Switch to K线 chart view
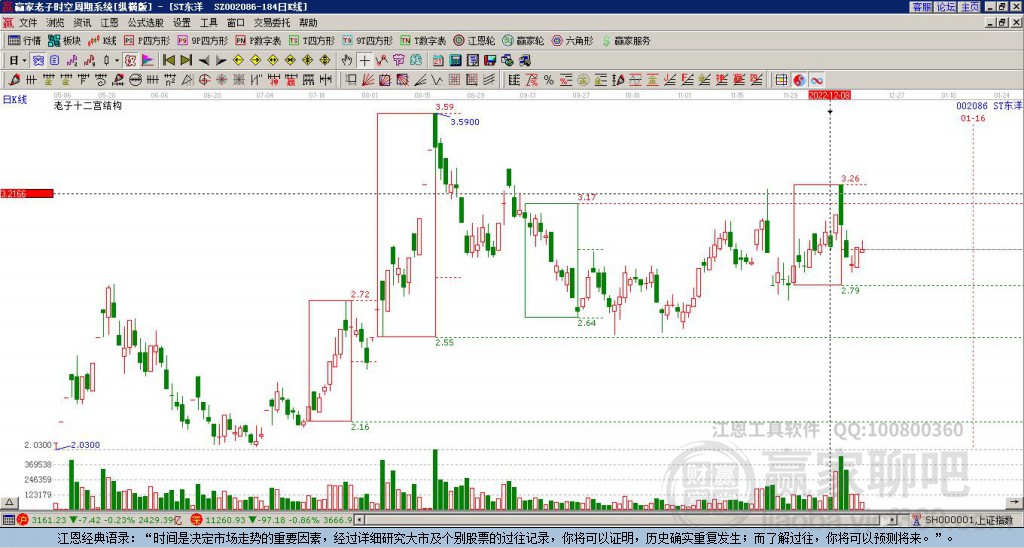The image size is (1024, 548). point(103,40)
